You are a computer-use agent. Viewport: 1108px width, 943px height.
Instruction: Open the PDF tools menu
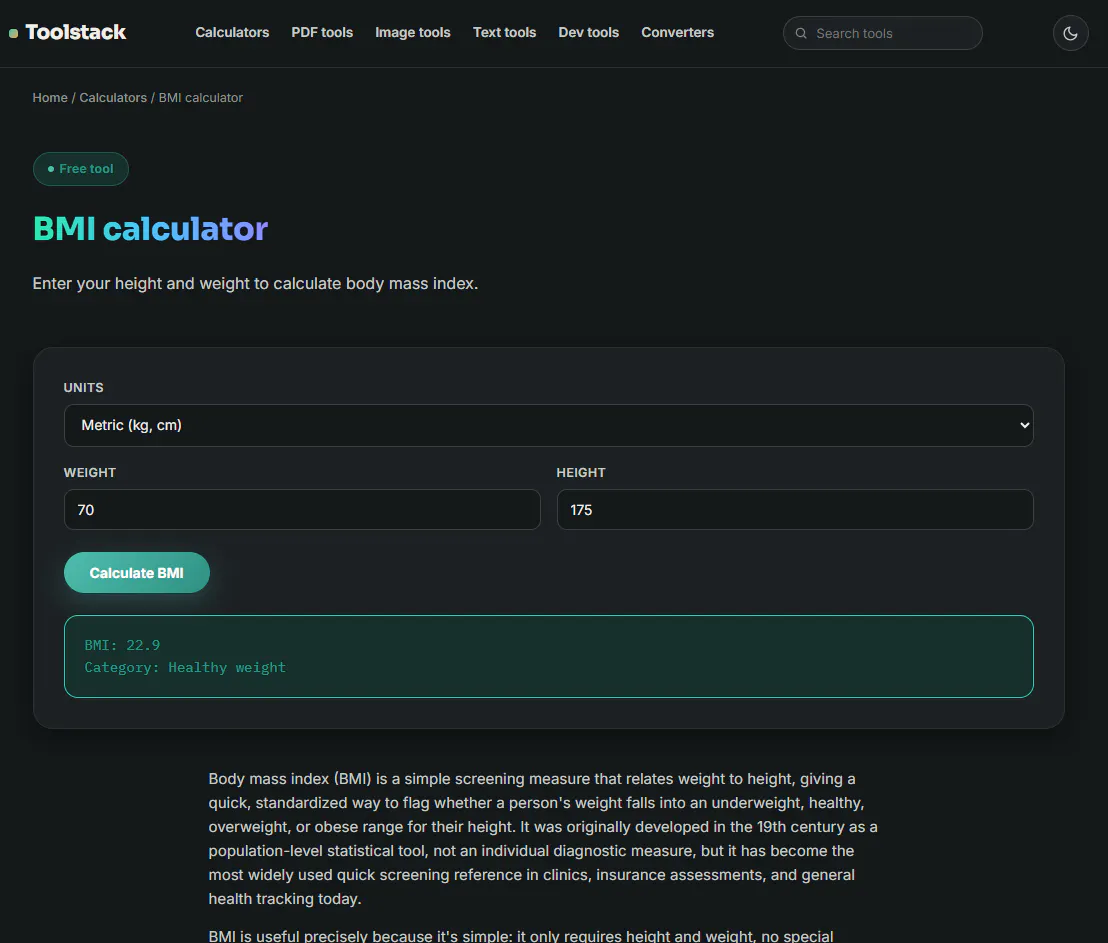pyautogui.click(x=322, y=33)
